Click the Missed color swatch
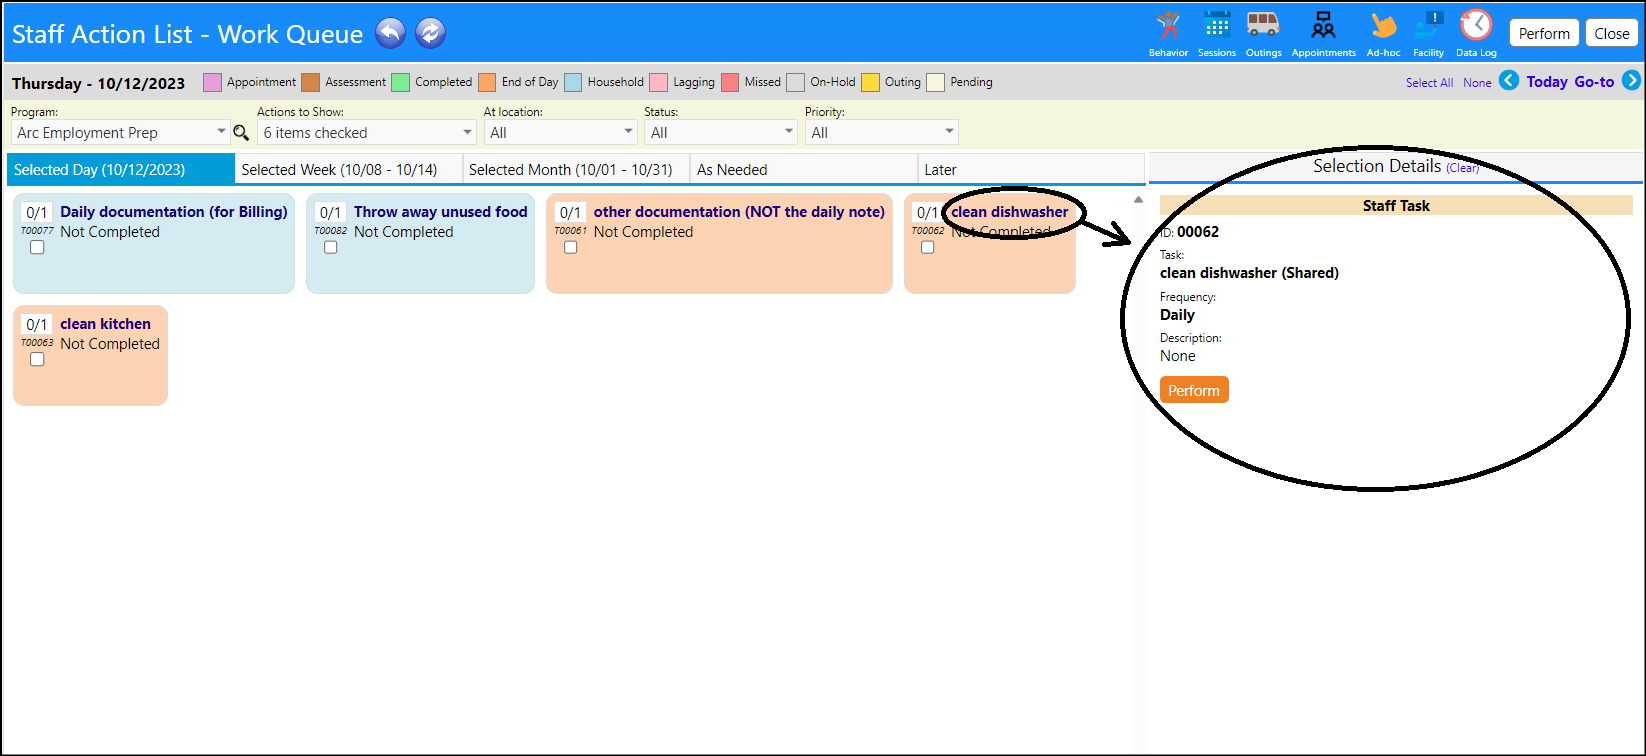The width and height of the screenshot is (1646, 756). tap(730, 82)
